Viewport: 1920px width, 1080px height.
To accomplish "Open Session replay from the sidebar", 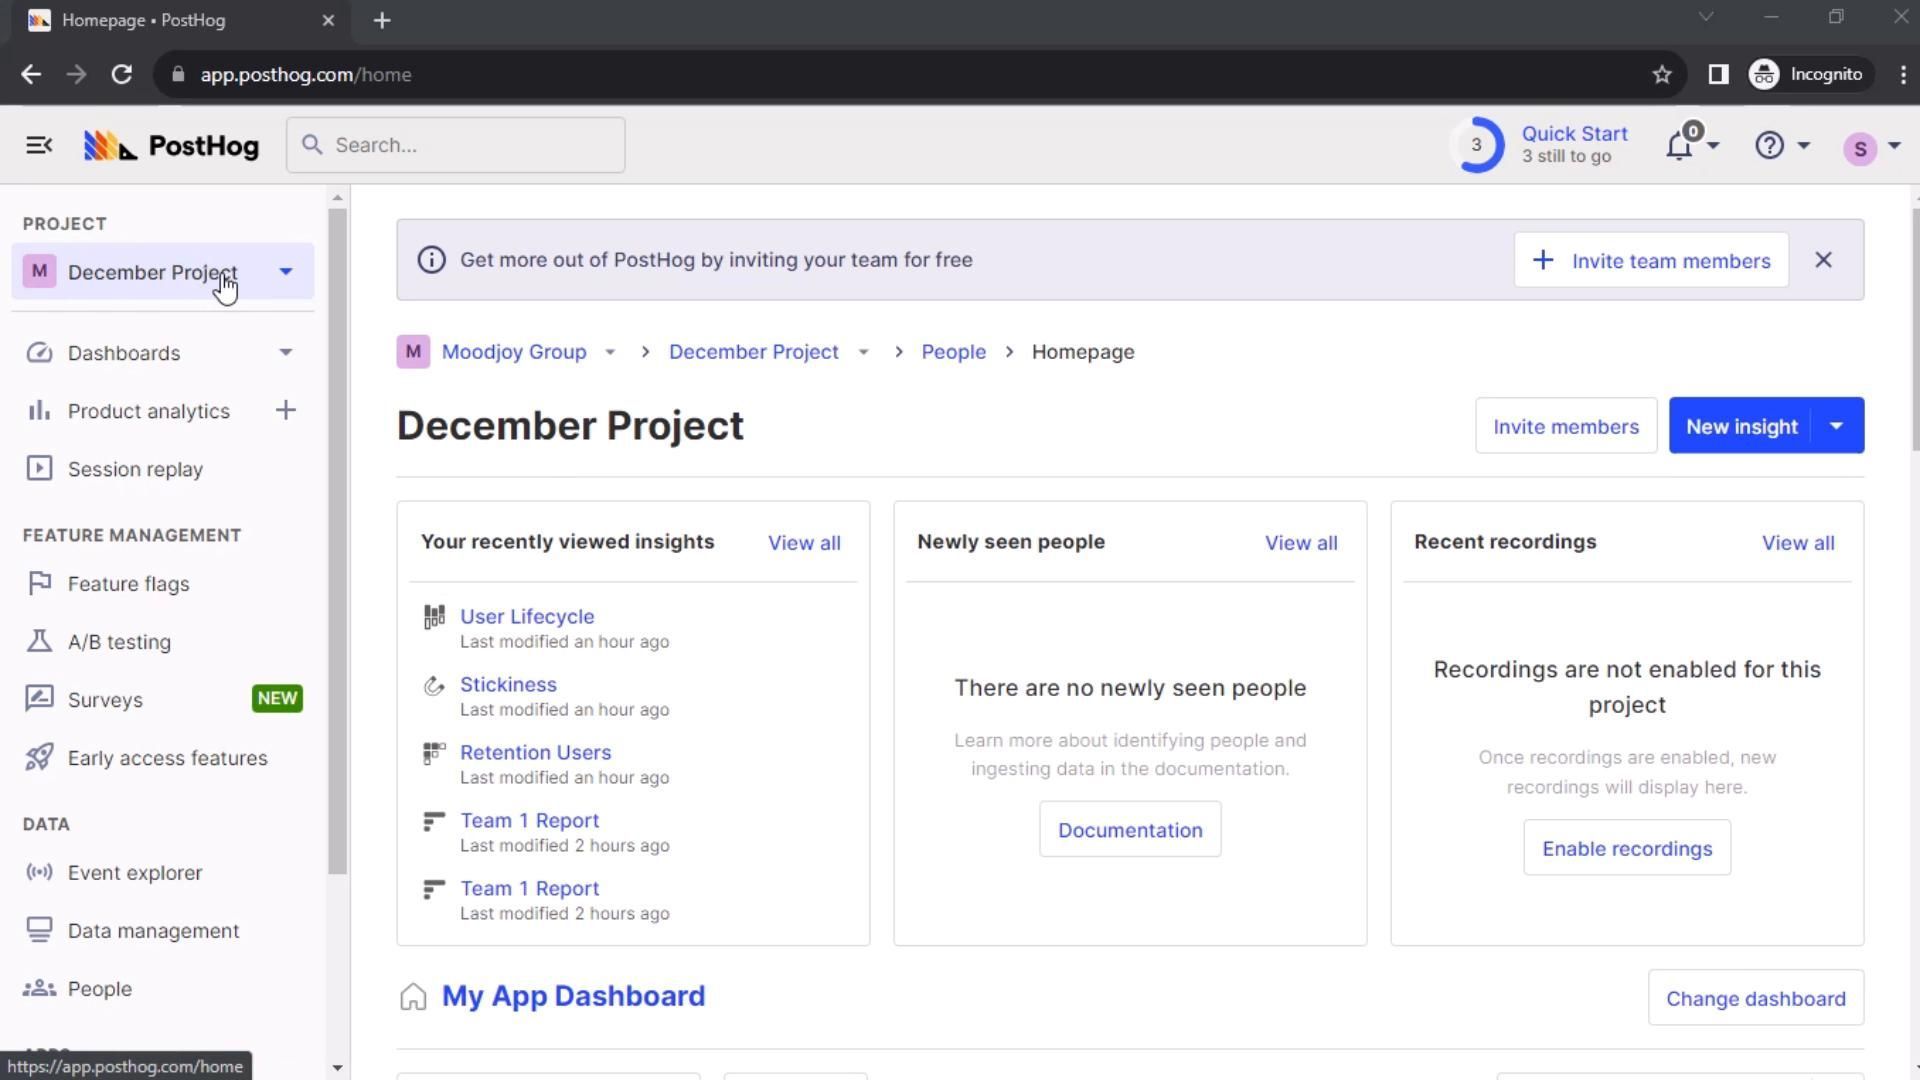I will (x=135, y=469).
